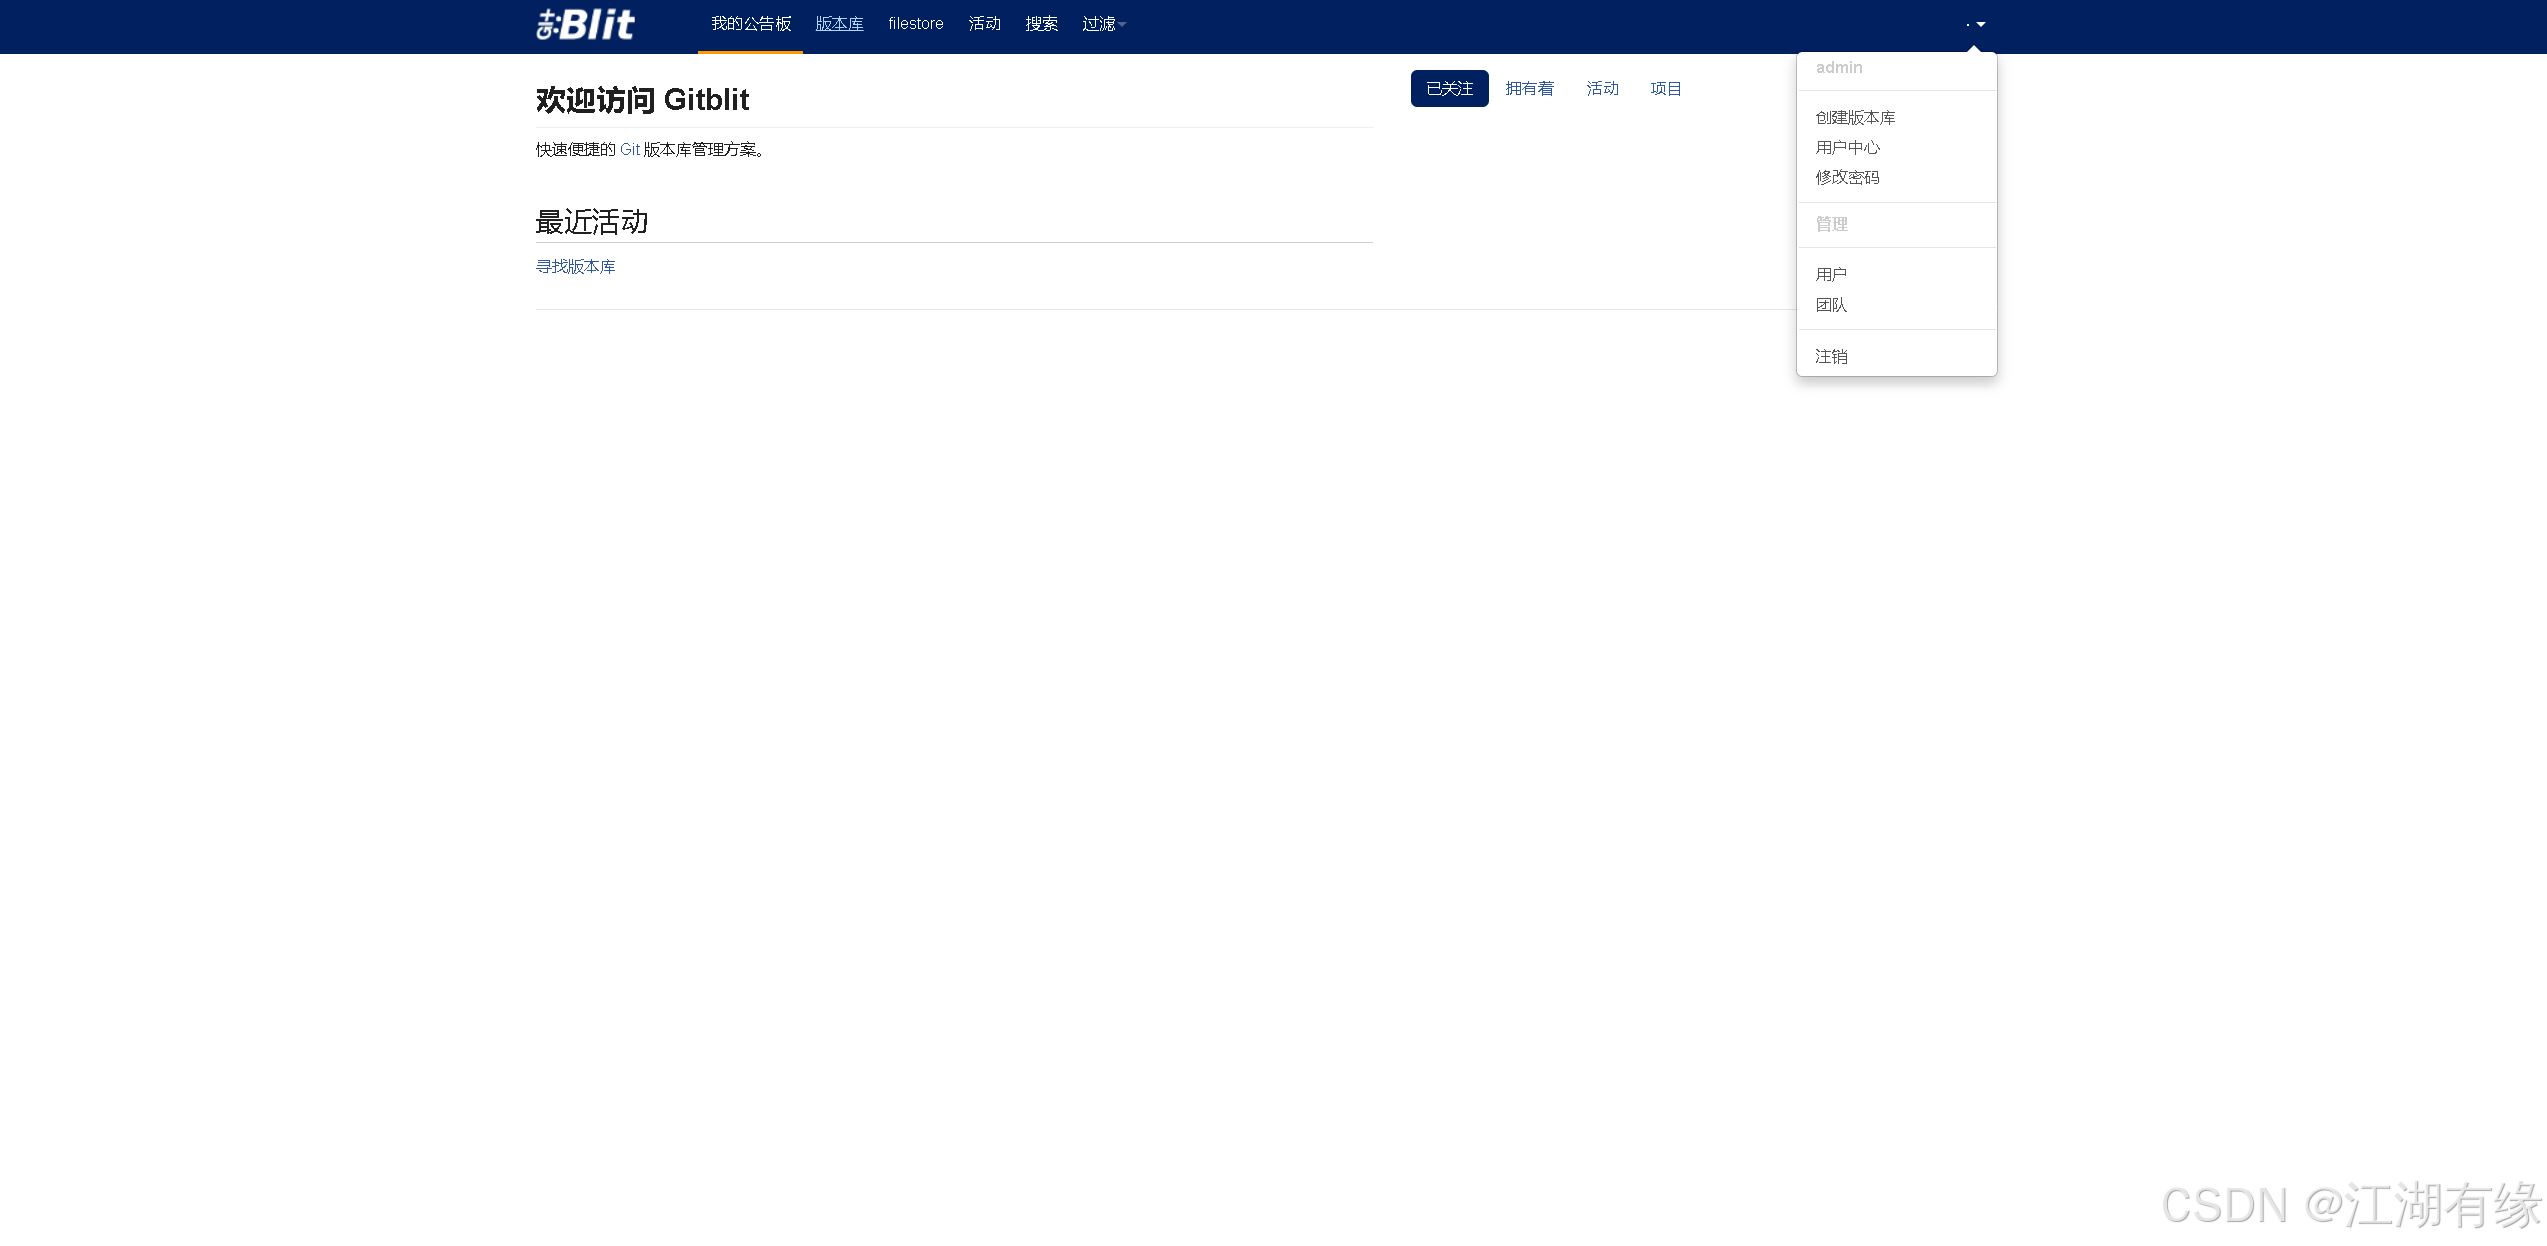Click the Gitblit logo
Image resolution: width=2547 pixels, height=1246 pixels.
585,24
